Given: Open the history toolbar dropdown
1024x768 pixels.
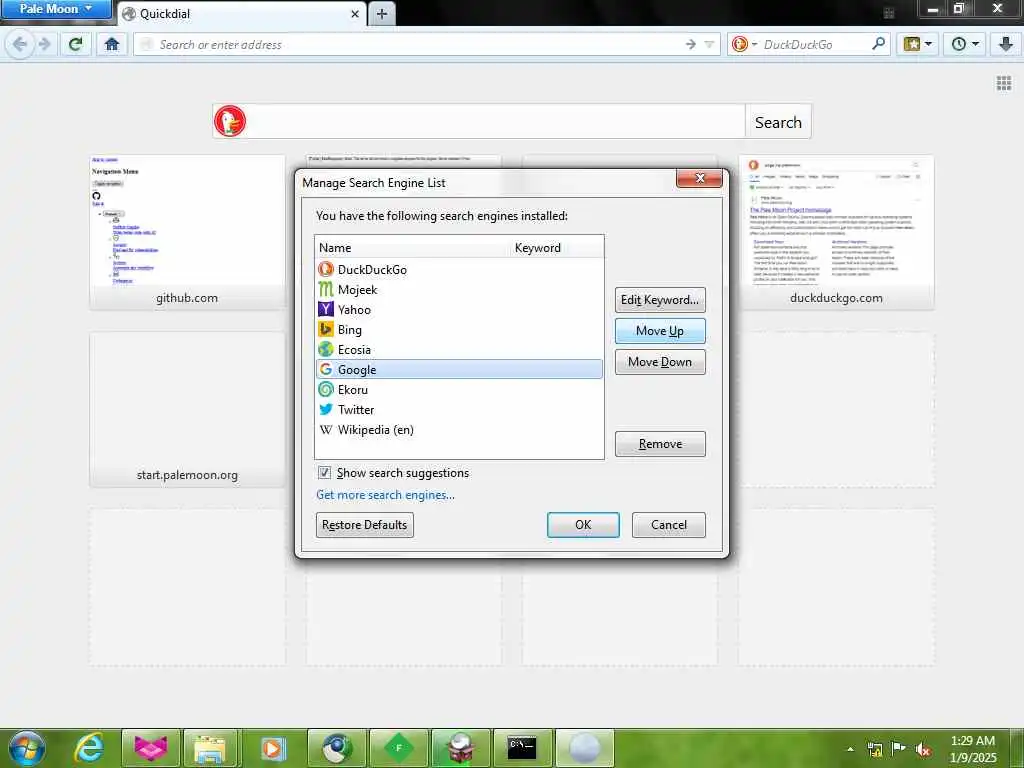Looking at the screenshot, I should click(x=965, y=44).
